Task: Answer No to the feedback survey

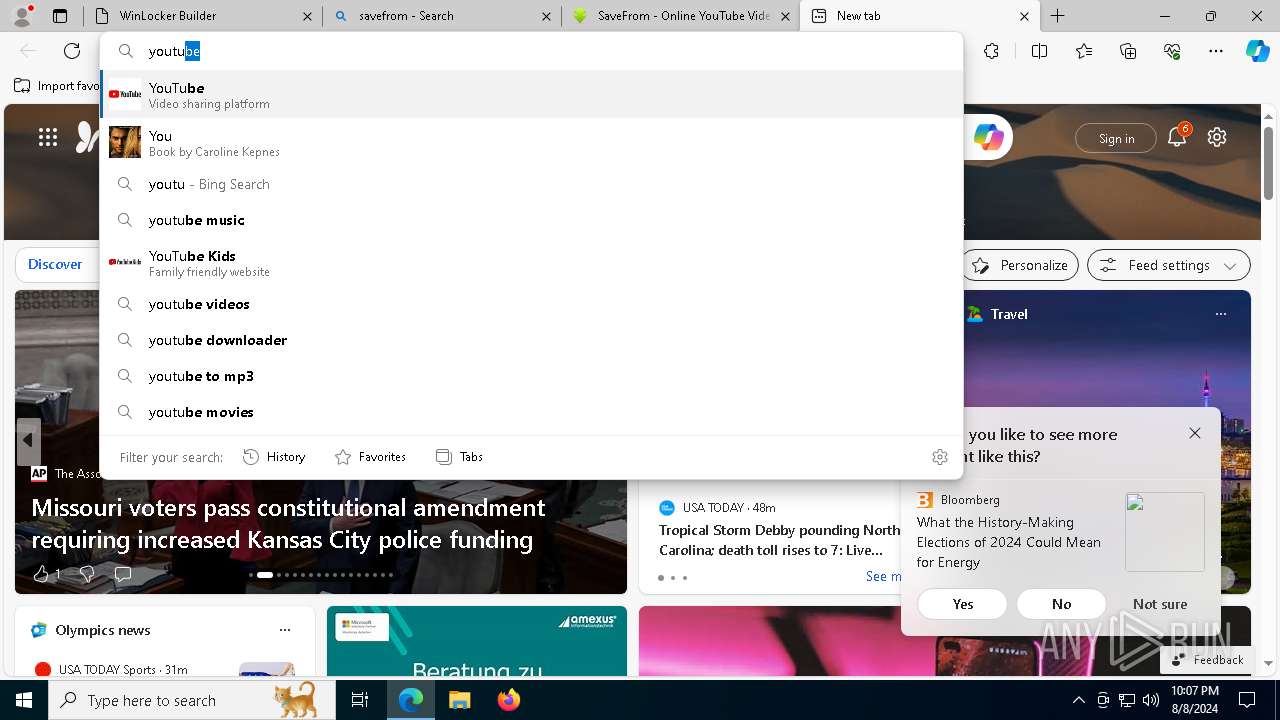Action: pyautogui.click(x=1061, y=604)
